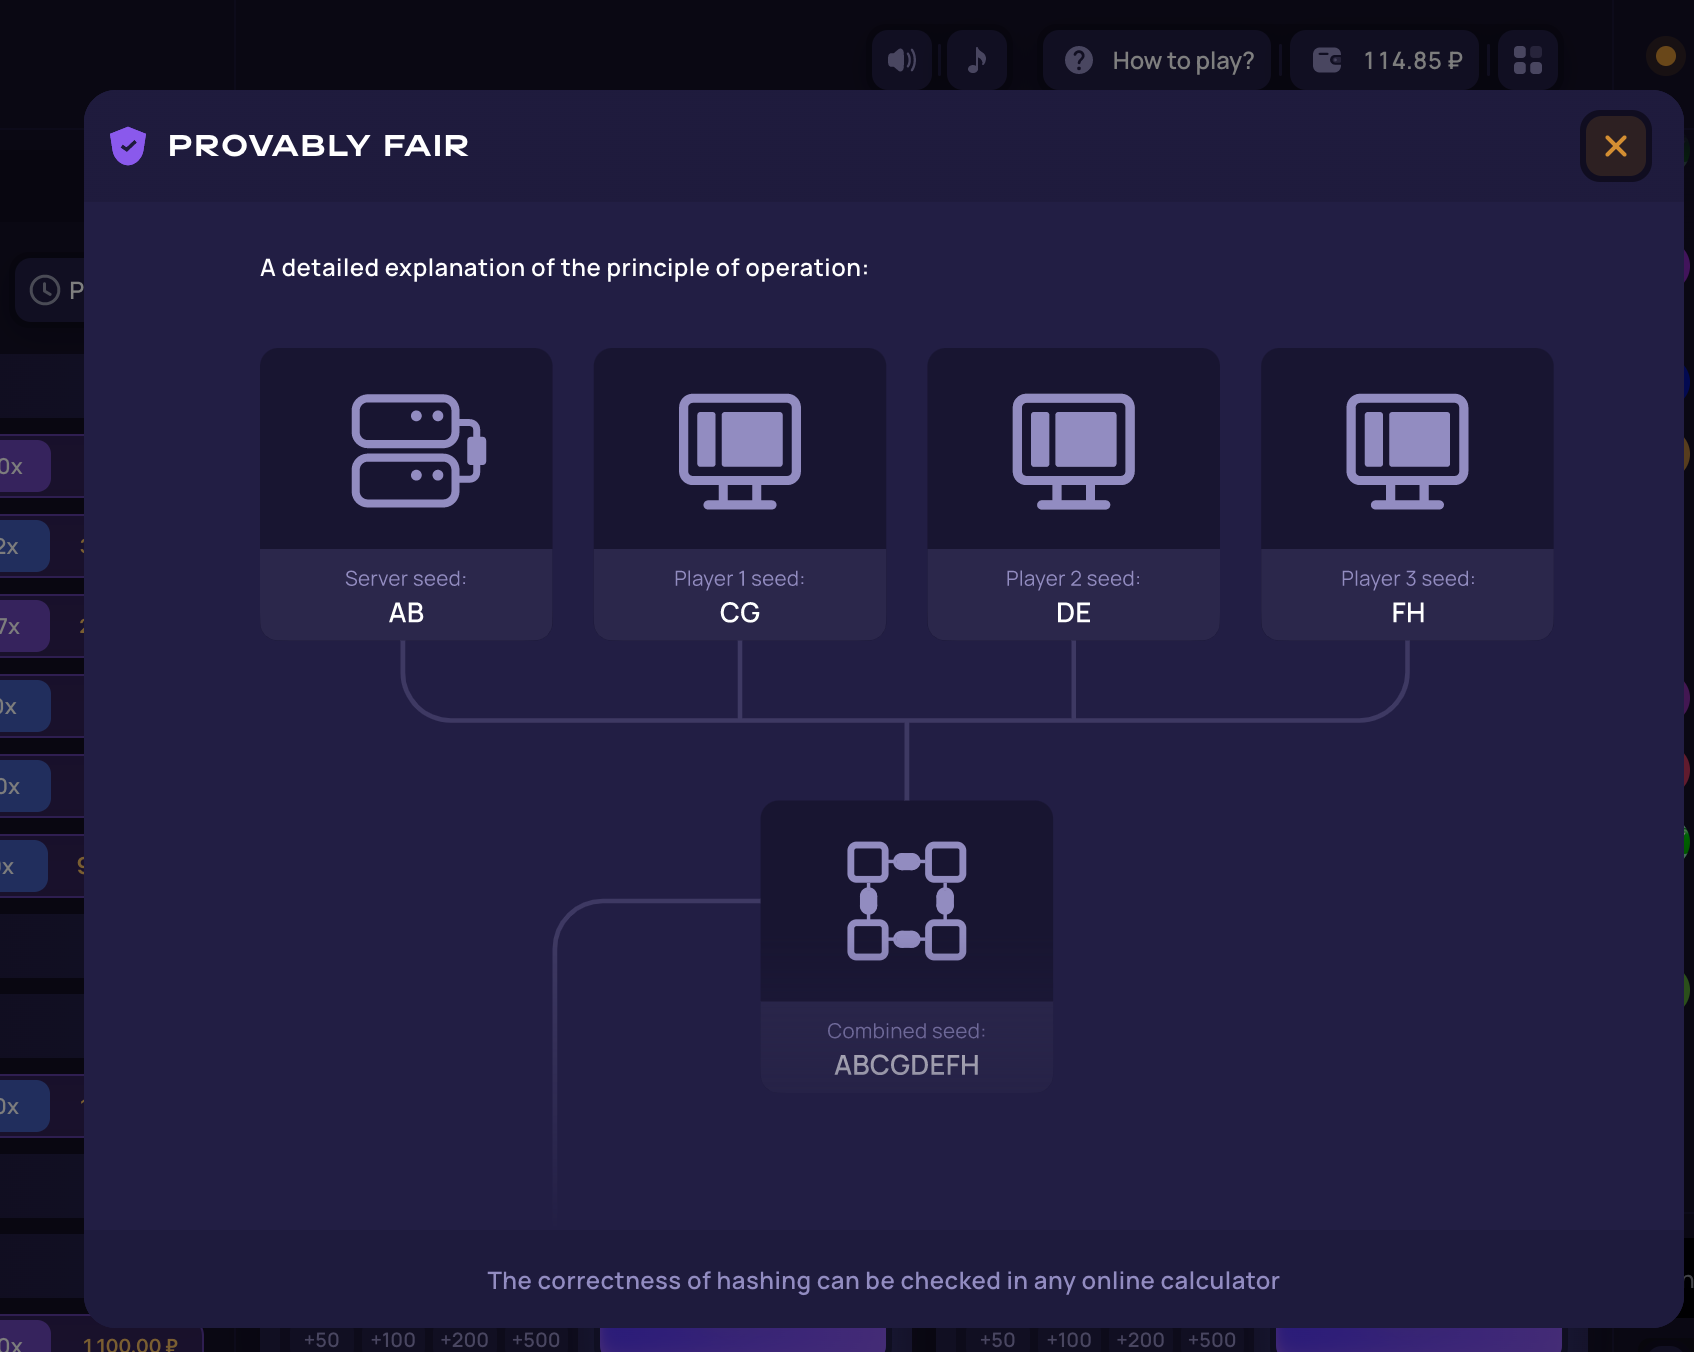Viewport: 1694px width, 1352px height.
Task: Click the Player 3 seed monitor icon
Action: point(1407,450)
